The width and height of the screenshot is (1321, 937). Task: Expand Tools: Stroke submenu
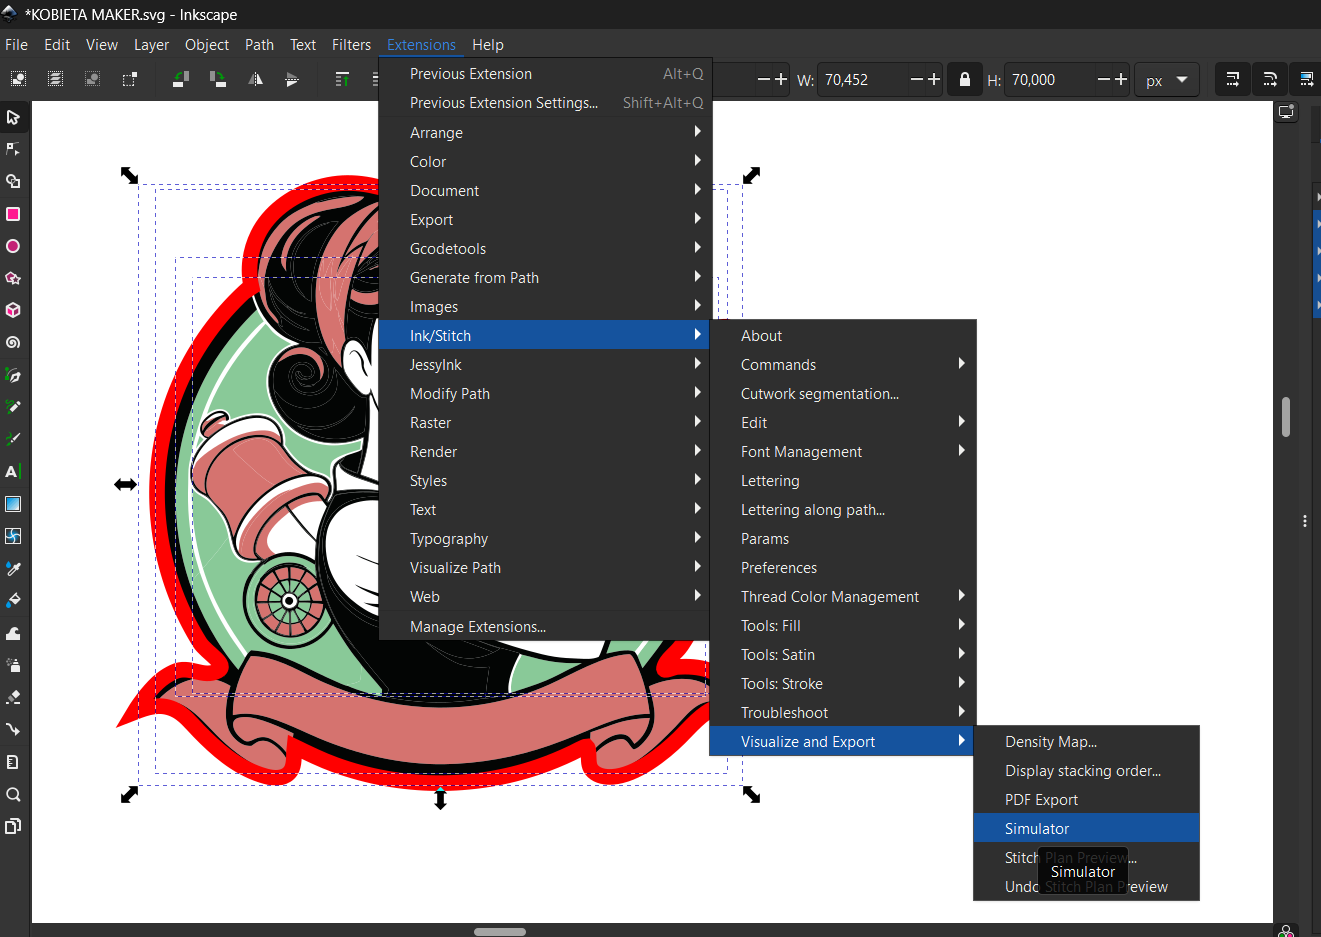[842, 683]
